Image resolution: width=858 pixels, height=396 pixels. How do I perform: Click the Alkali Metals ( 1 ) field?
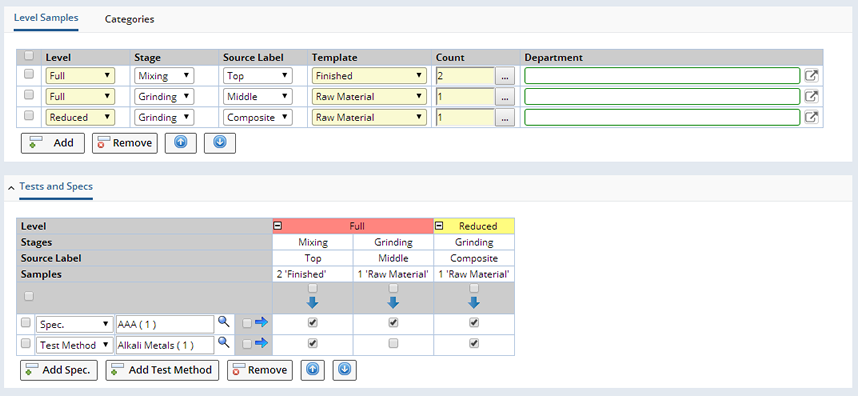pyautogui.click(x=165, y=345)
